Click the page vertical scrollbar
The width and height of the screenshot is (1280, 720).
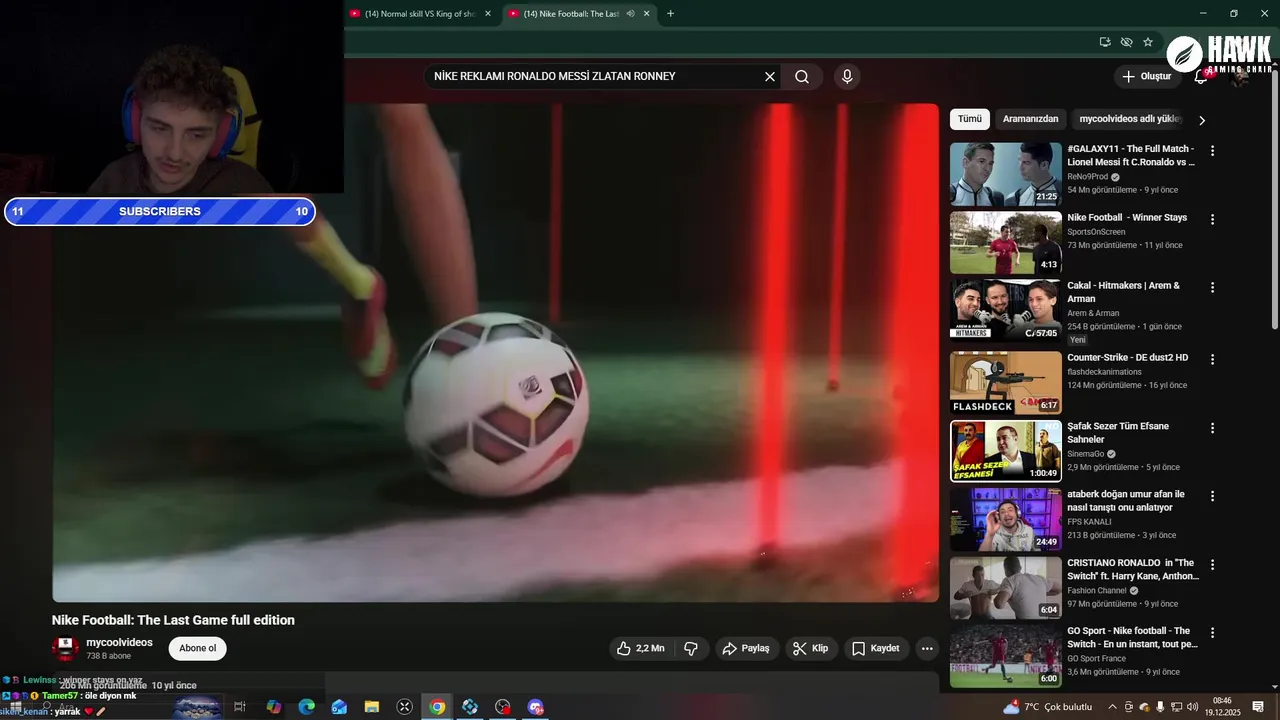point(1274,200)
